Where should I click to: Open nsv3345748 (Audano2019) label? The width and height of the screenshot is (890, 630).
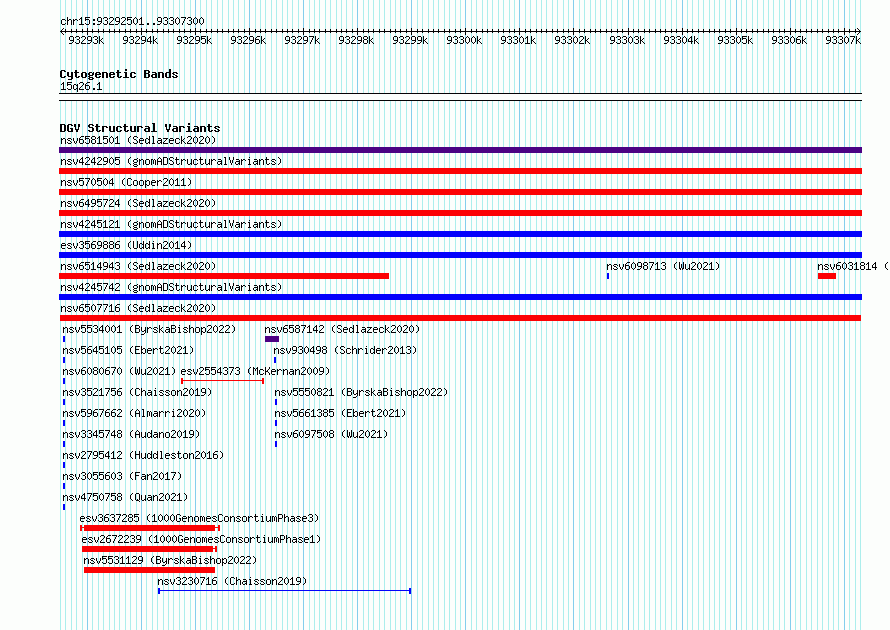pyautogui.click(x=131, y=434)
